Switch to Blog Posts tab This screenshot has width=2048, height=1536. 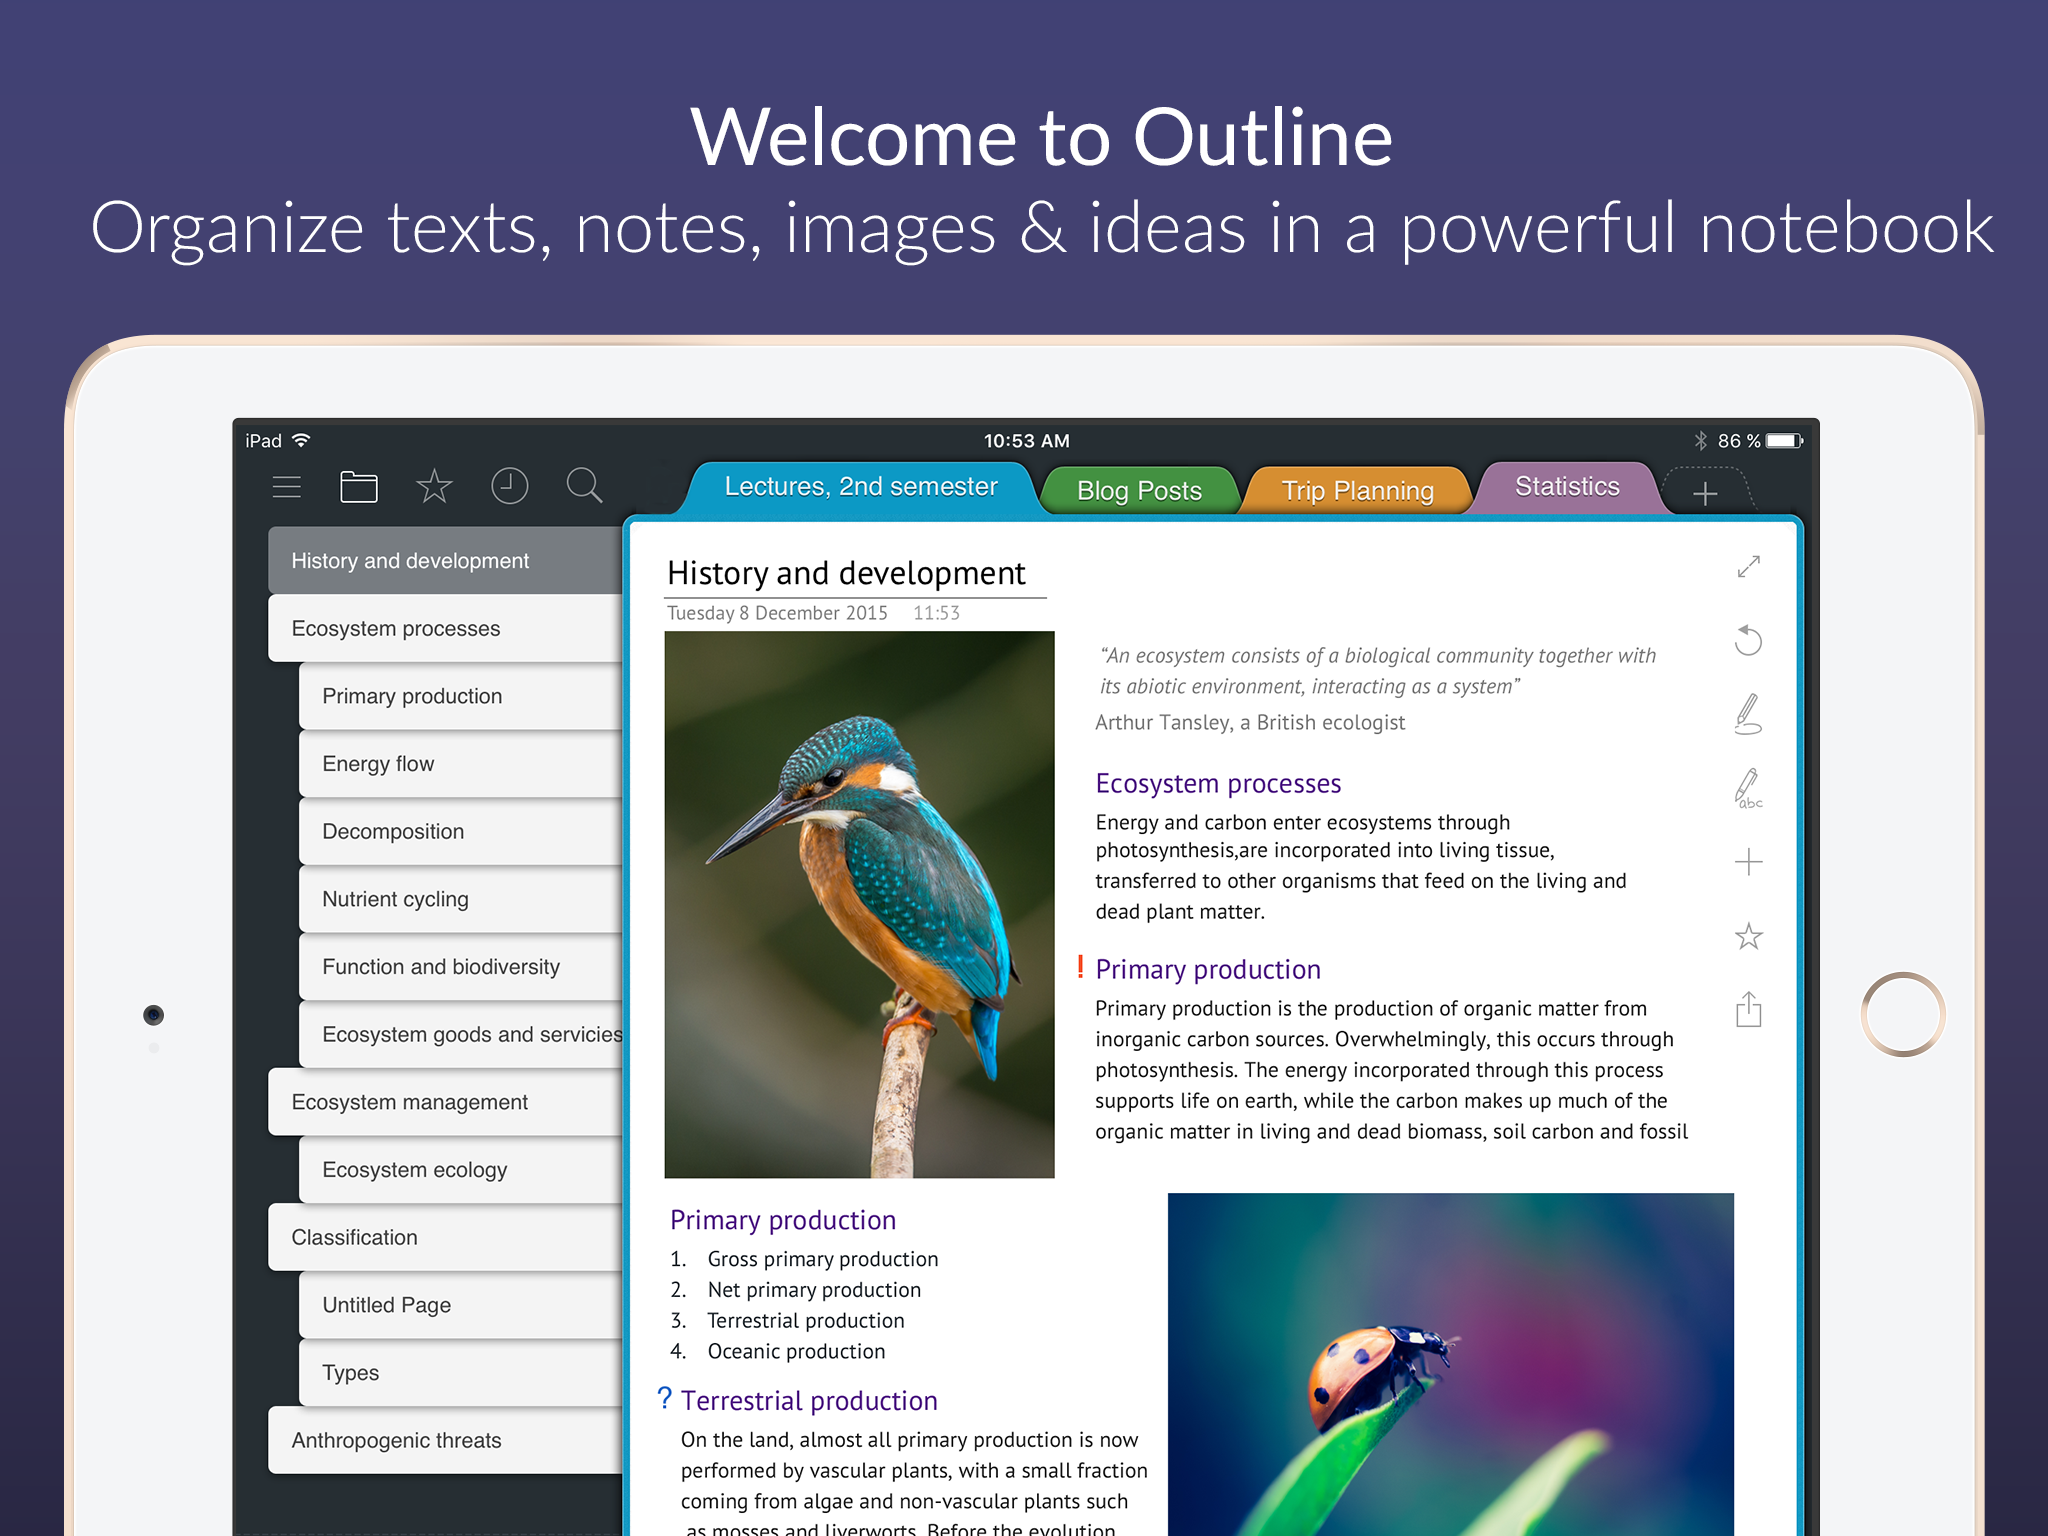(1139, 491)
